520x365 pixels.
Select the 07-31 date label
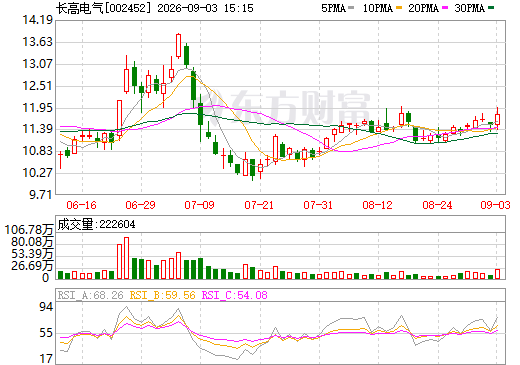(318, 205)
